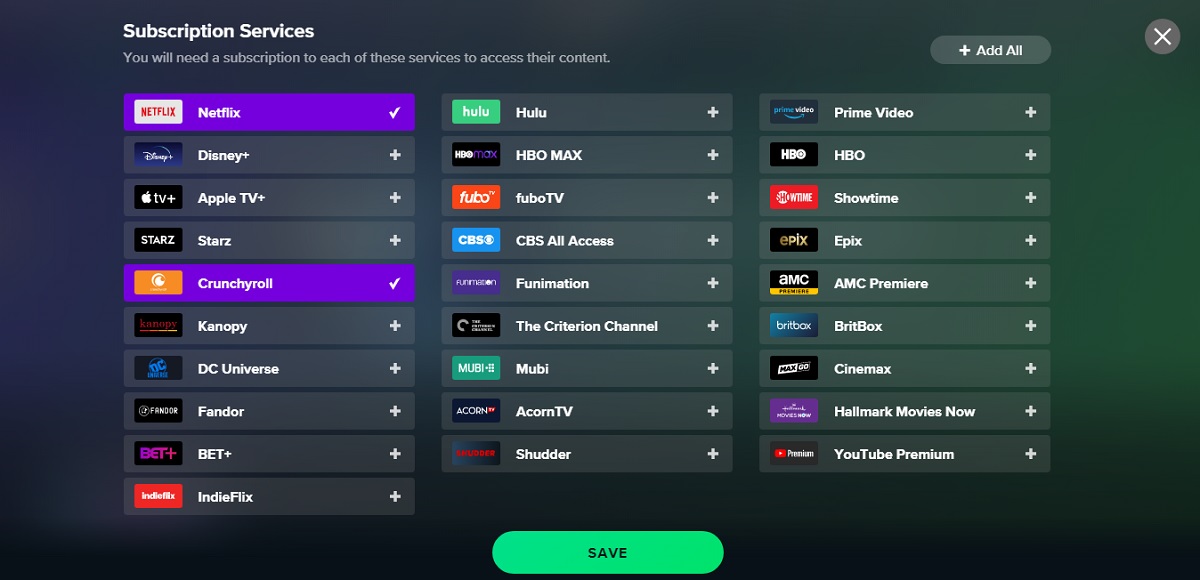Add Starz using its plus icon
1200x580 pixels.
pos(395,241)
